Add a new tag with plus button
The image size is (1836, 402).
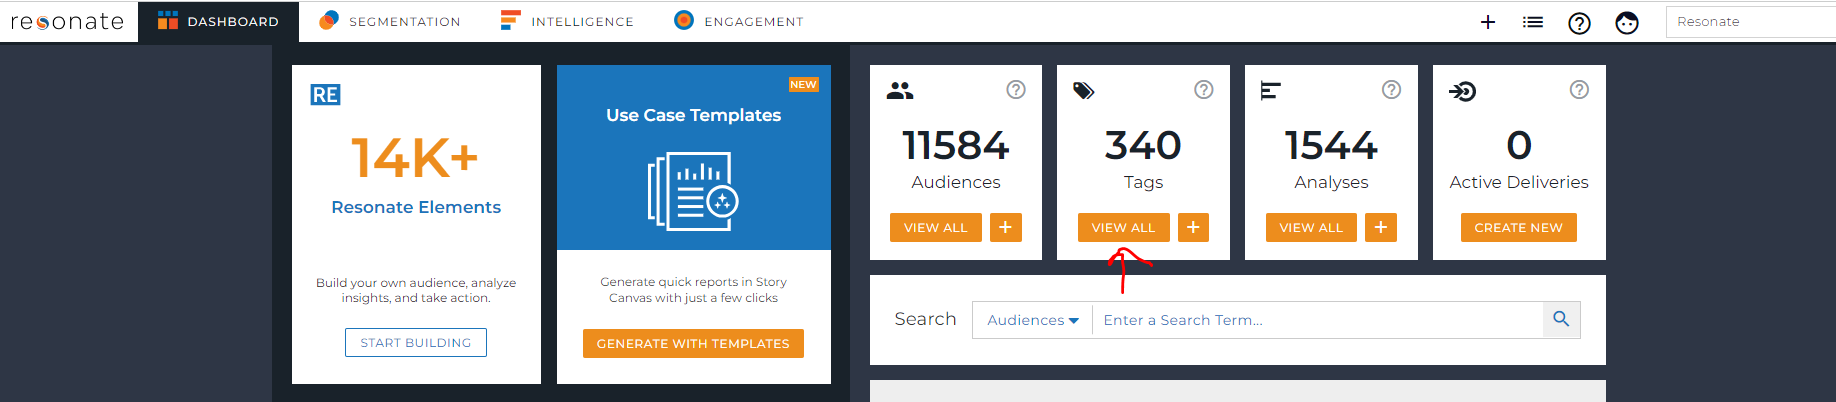pos(1193,227)
